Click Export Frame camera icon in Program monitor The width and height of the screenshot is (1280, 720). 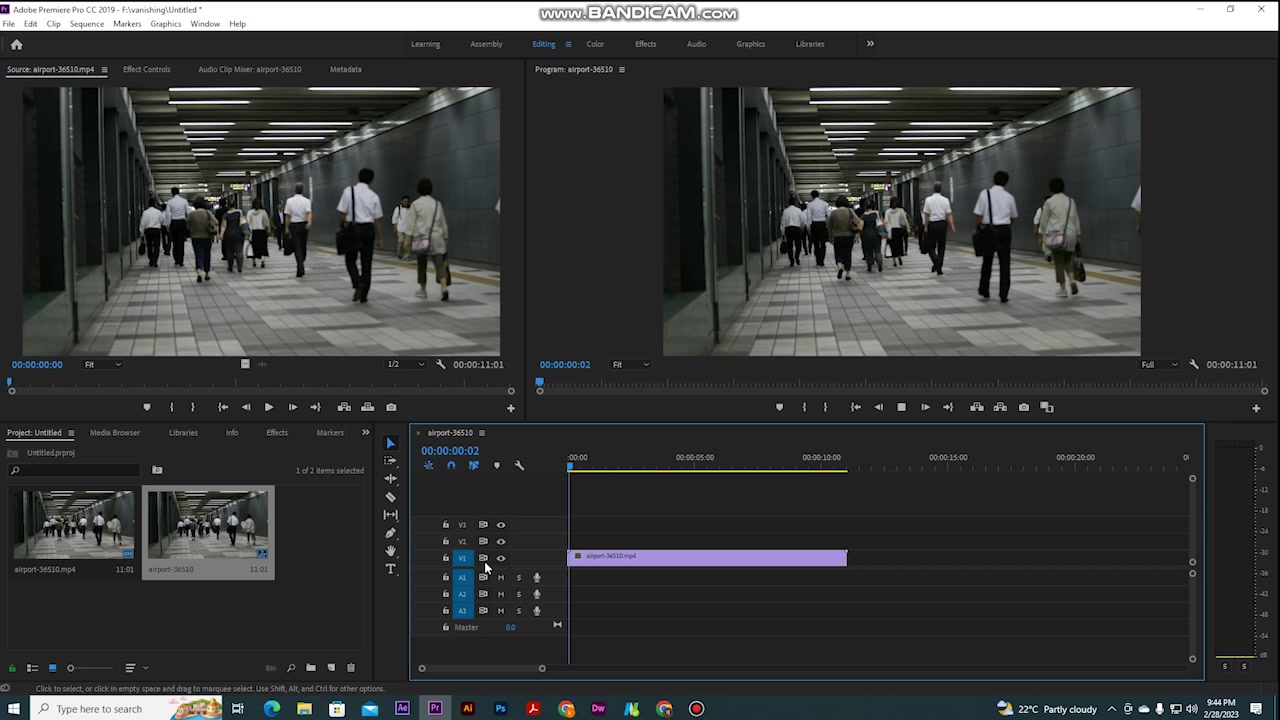tap(1024, 407)
